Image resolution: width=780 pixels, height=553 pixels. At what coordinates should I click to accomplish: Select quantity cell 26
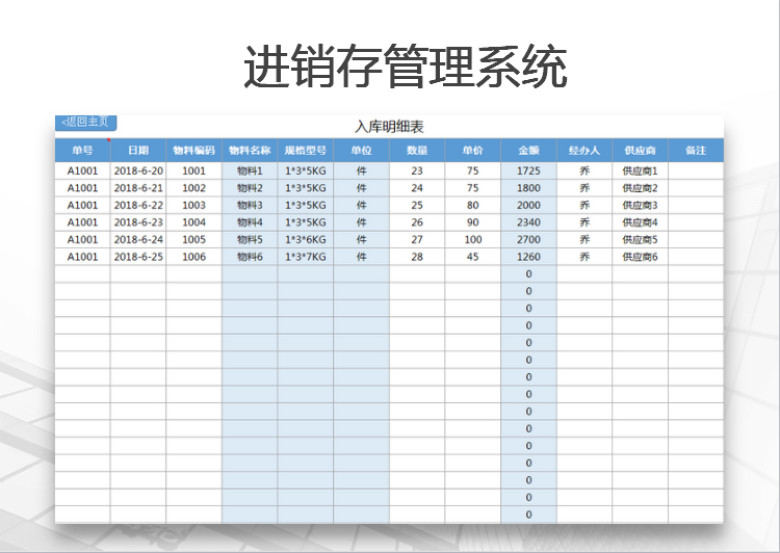pos(417,222)
